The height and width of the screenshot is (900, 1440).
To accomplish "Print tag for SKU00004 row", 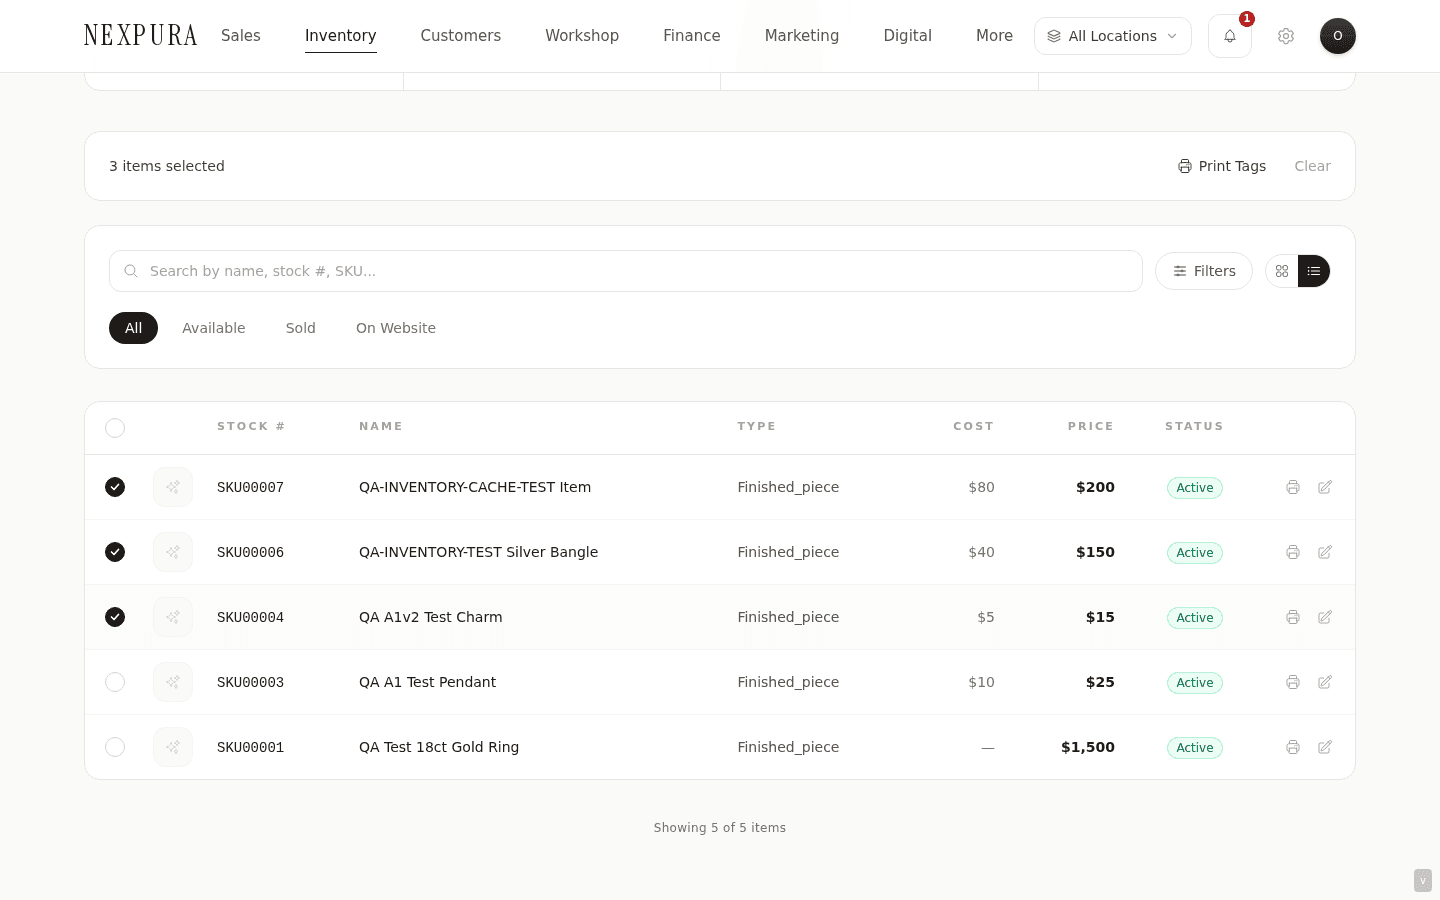I will (1293, 617).
